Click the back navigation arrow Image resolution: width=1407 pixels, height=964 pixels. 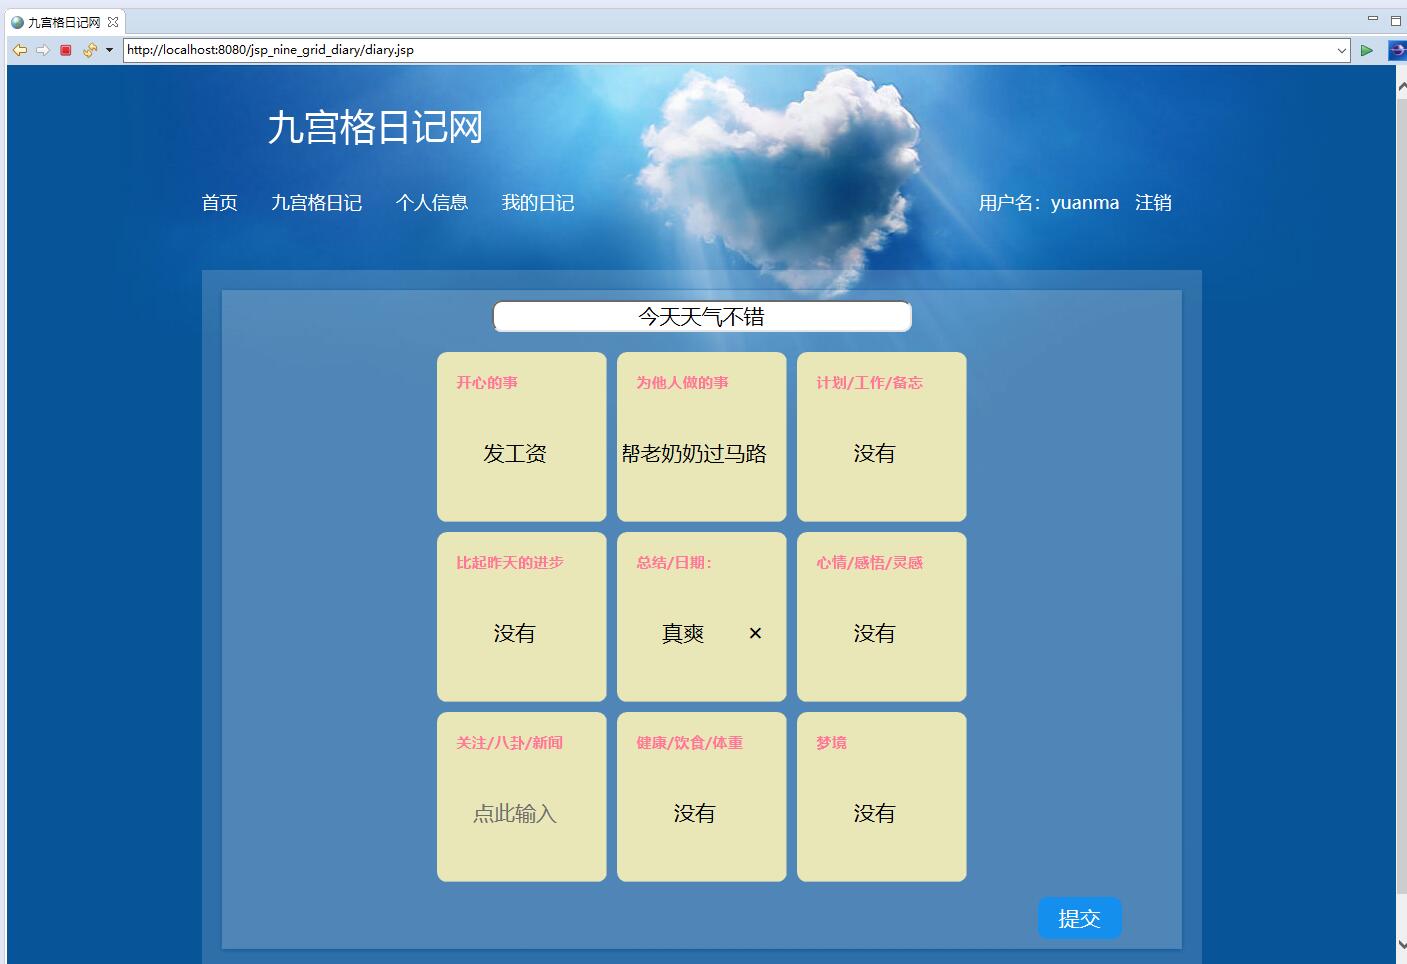pyautogui.click(x=19, y=50)
